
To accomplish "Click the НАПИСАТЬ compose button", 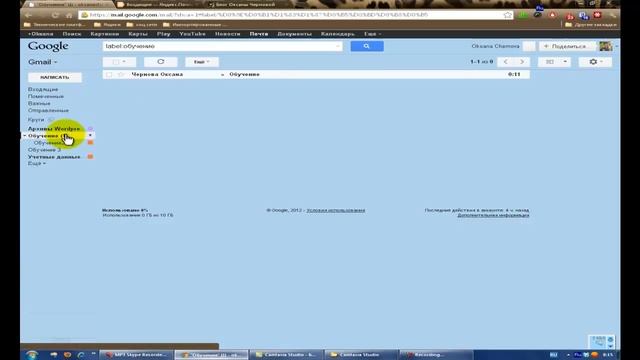I will click(55, 77).
